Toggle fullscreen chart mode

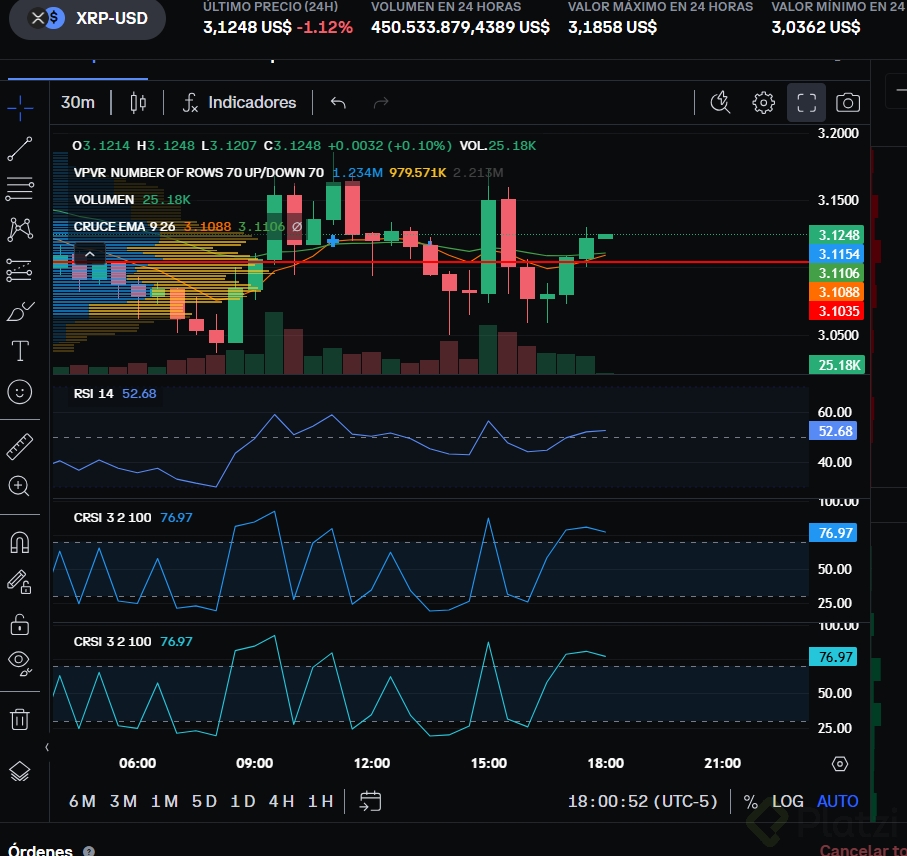806,103
